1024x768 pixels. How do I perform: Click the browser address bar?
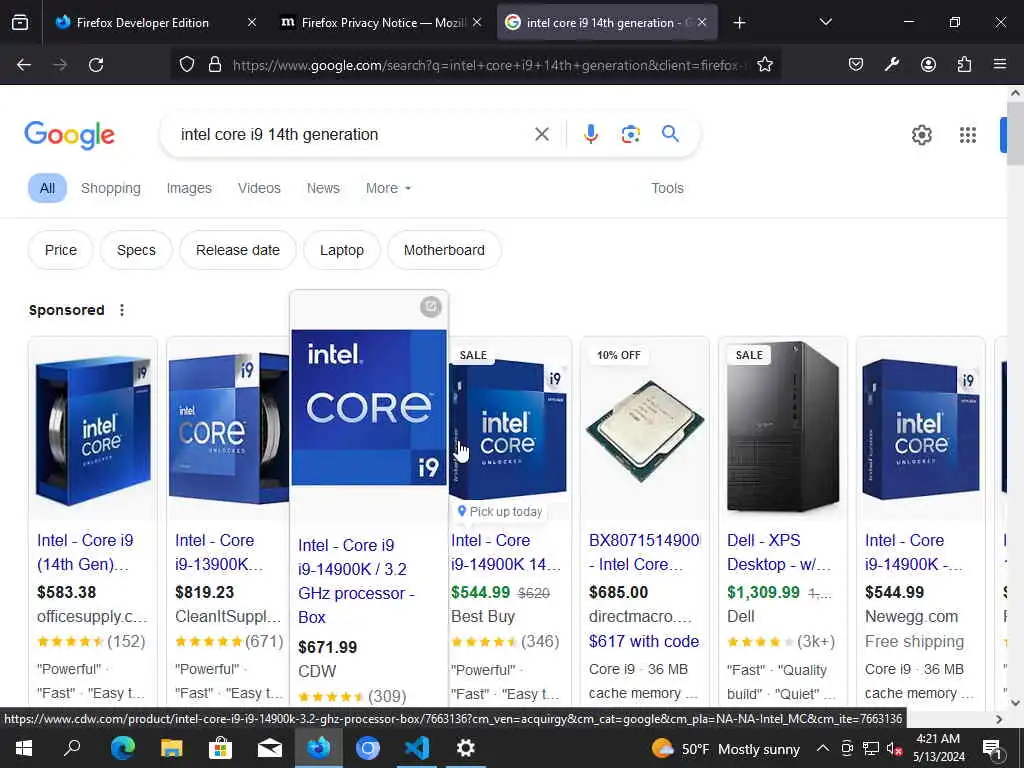click(487, 65)
